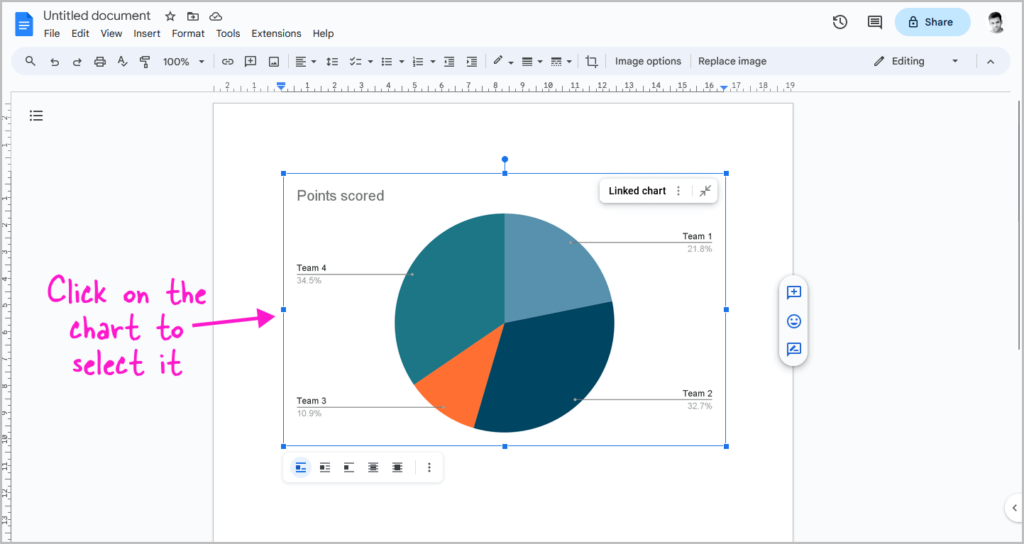Add a comment from the toolbar

250,61
